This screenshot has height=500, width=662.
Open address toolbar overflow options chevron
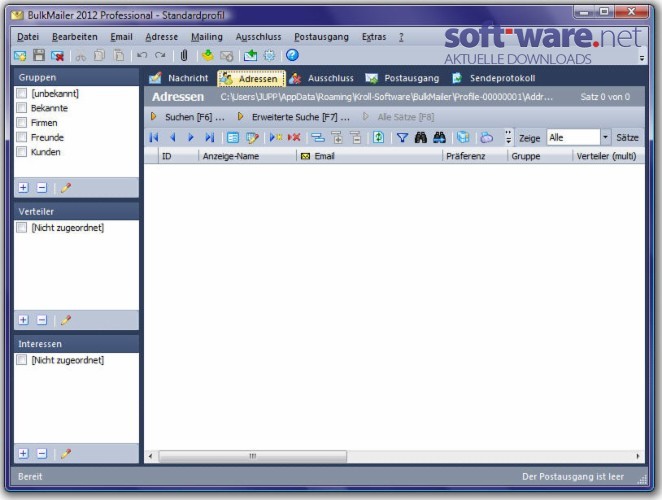point(508,137)
